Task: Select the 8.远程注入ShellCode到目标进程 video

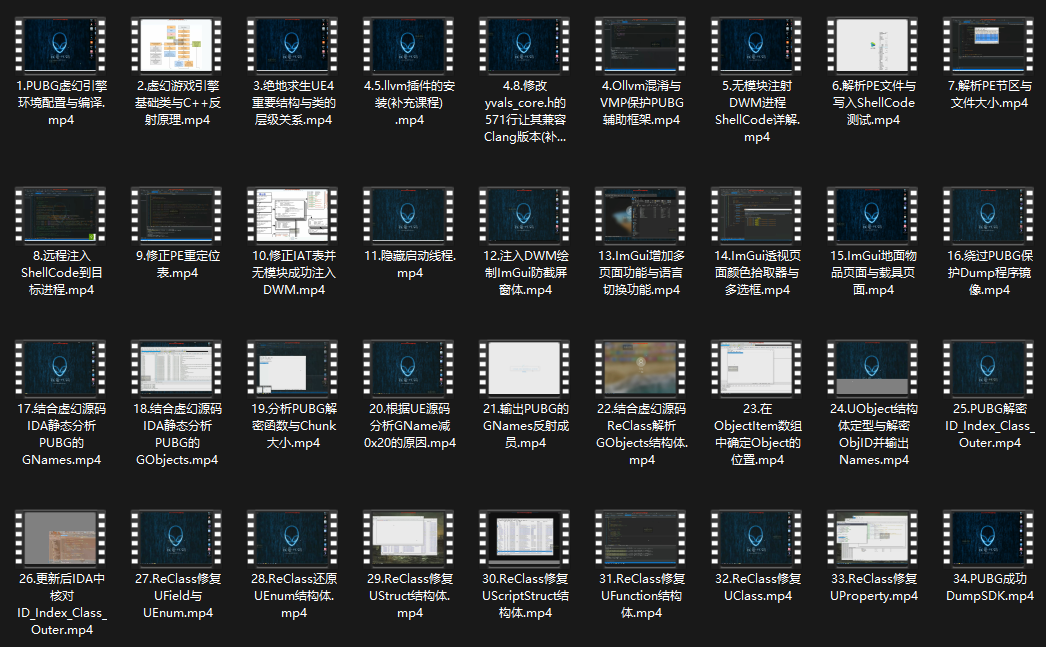Action: [x=61, y=217]
